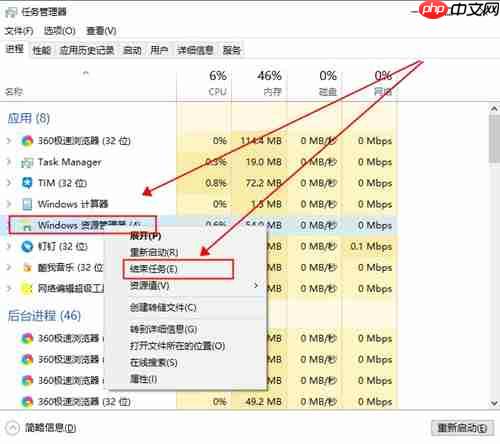Click the 0.8% CPU cell for TIM

tap(216, 183)
